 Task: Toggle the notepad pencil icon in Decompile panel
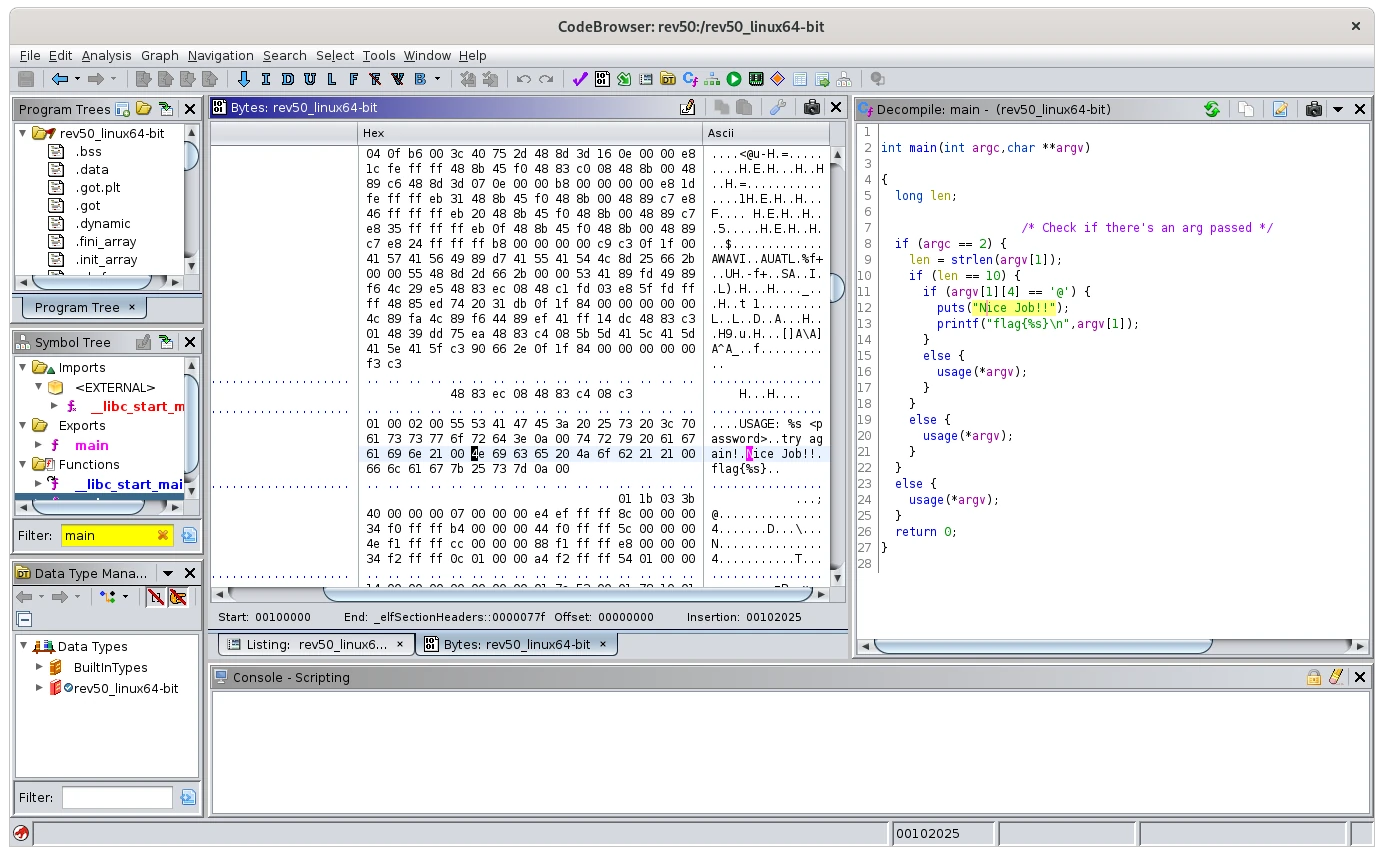coord(1280,109)
